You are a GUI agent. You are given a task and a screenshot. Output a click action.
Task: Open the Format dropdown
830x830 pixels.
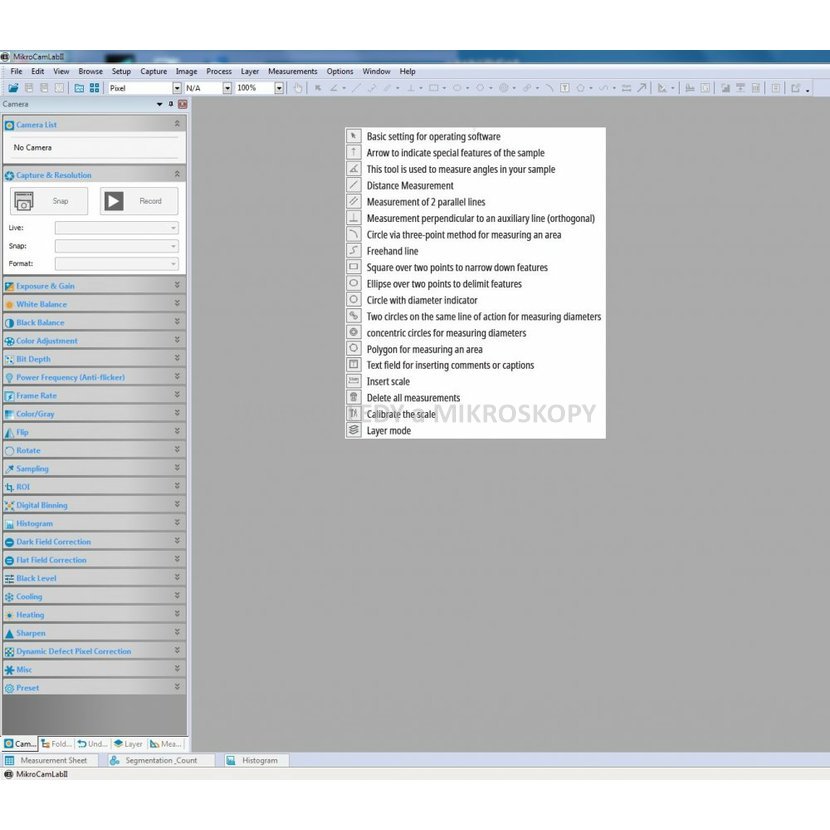(116, 264)
